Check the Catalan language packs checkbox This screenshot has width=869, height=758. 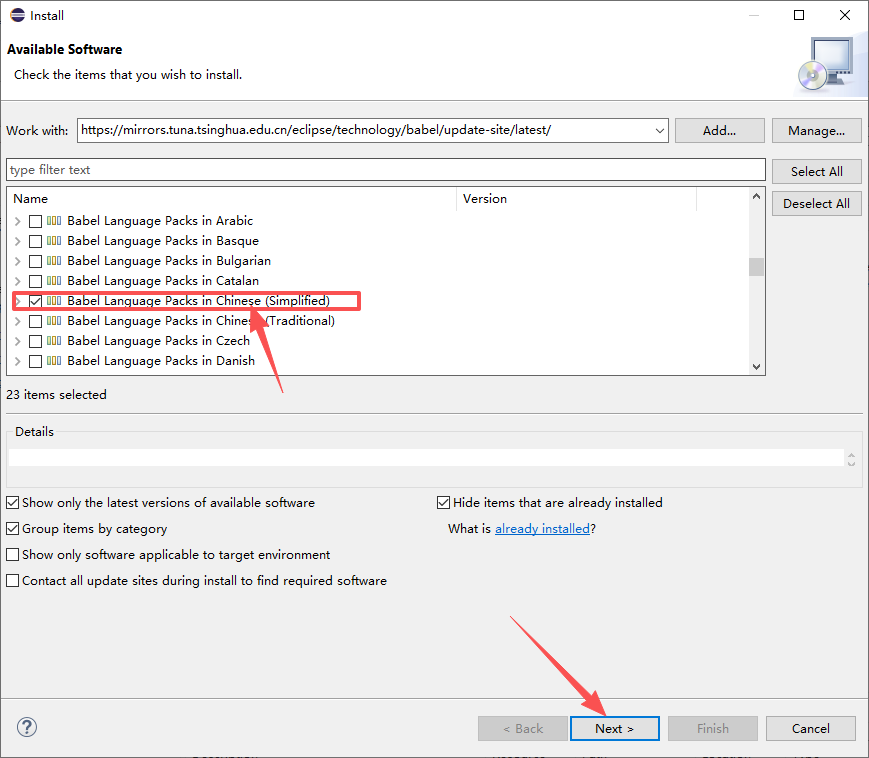pyautogui.click(x=35, y=281)
